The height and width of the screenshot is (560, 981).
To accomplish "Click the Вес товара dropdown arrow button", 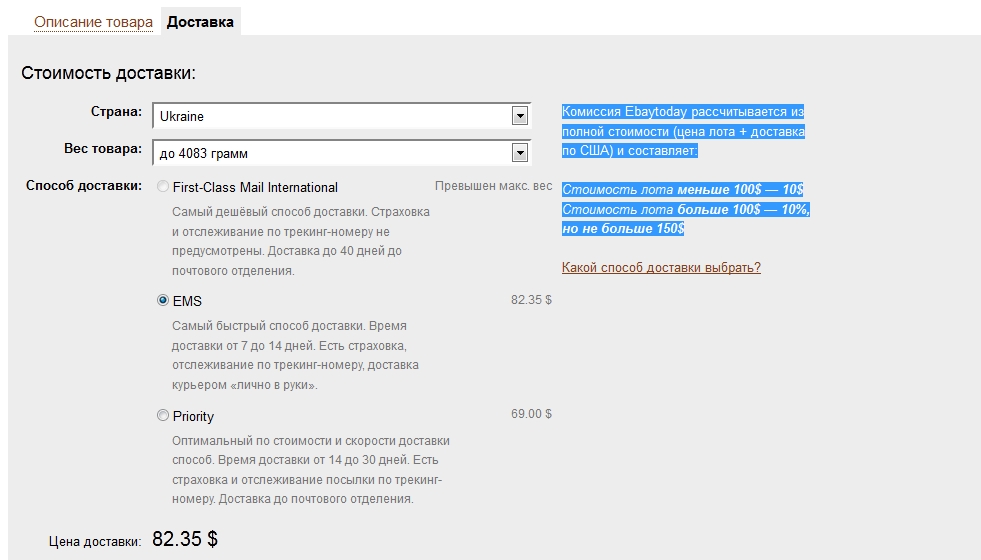I will [x=519, y=153].
